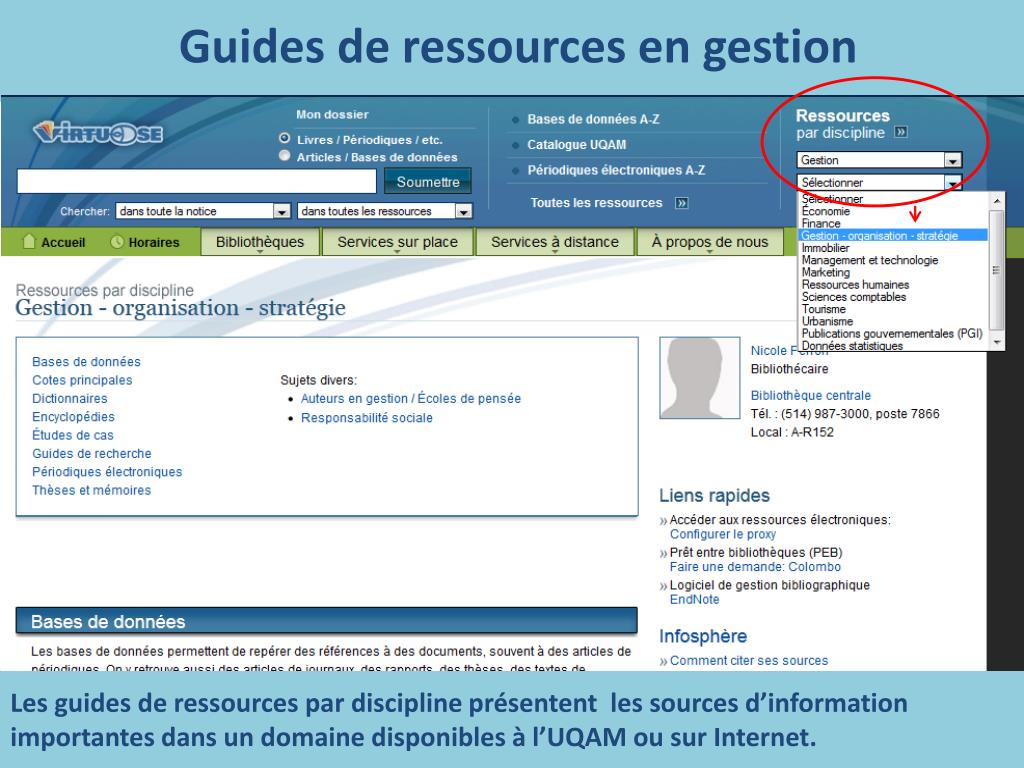Choose Gestion - organisation - stratégie option
The width and height of the screenshot is (1024, 768).
point(892,236)
